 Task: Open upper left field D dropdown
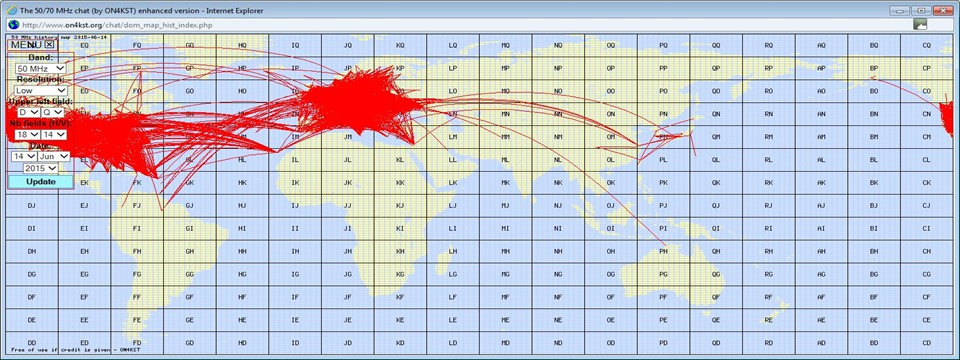pos(29,112)
